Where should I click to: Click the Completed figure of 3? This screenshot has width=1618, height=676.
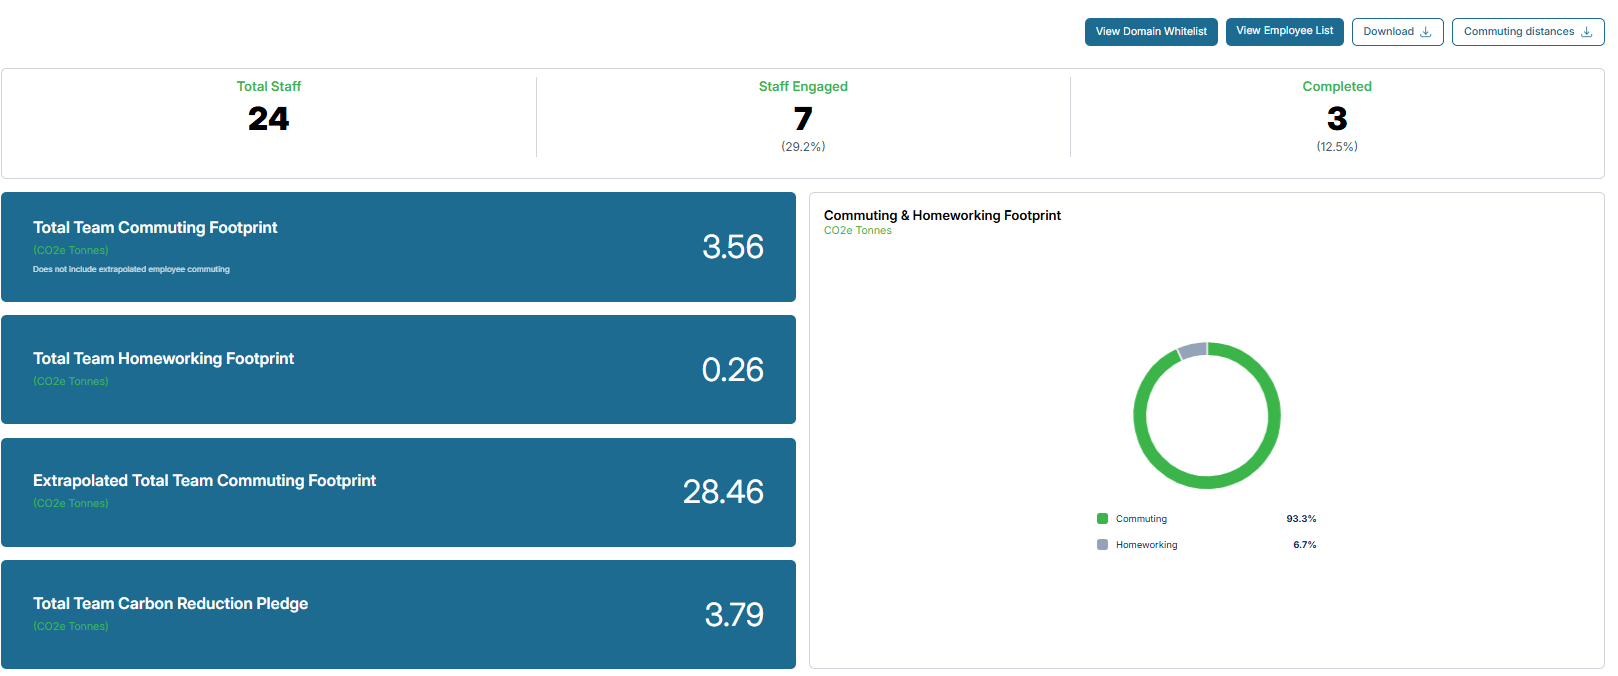click(1337, 119)
